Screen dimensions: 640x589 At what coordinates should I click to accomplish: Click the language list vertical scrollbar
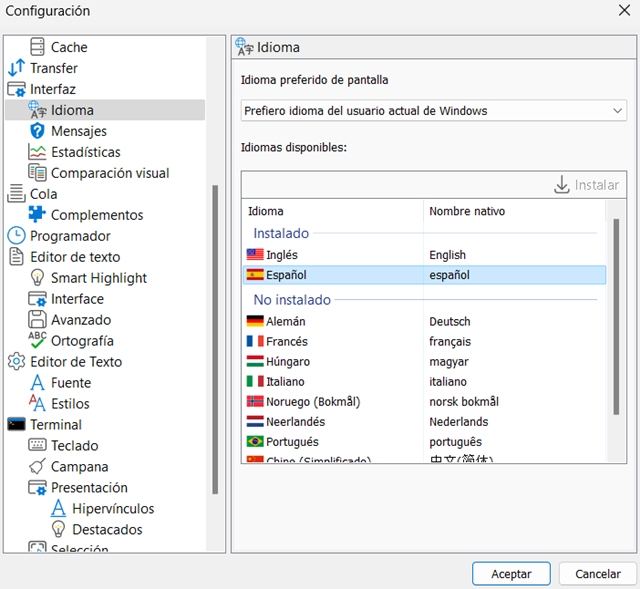(x=616, y=317)
